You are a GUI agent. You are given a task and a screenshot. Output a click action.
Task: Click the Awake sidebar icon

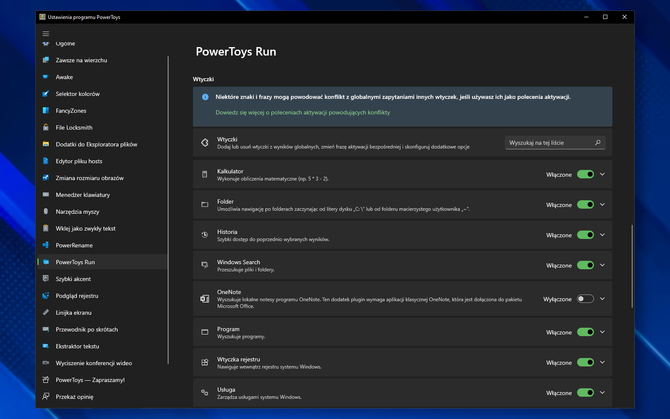point(46,77)
